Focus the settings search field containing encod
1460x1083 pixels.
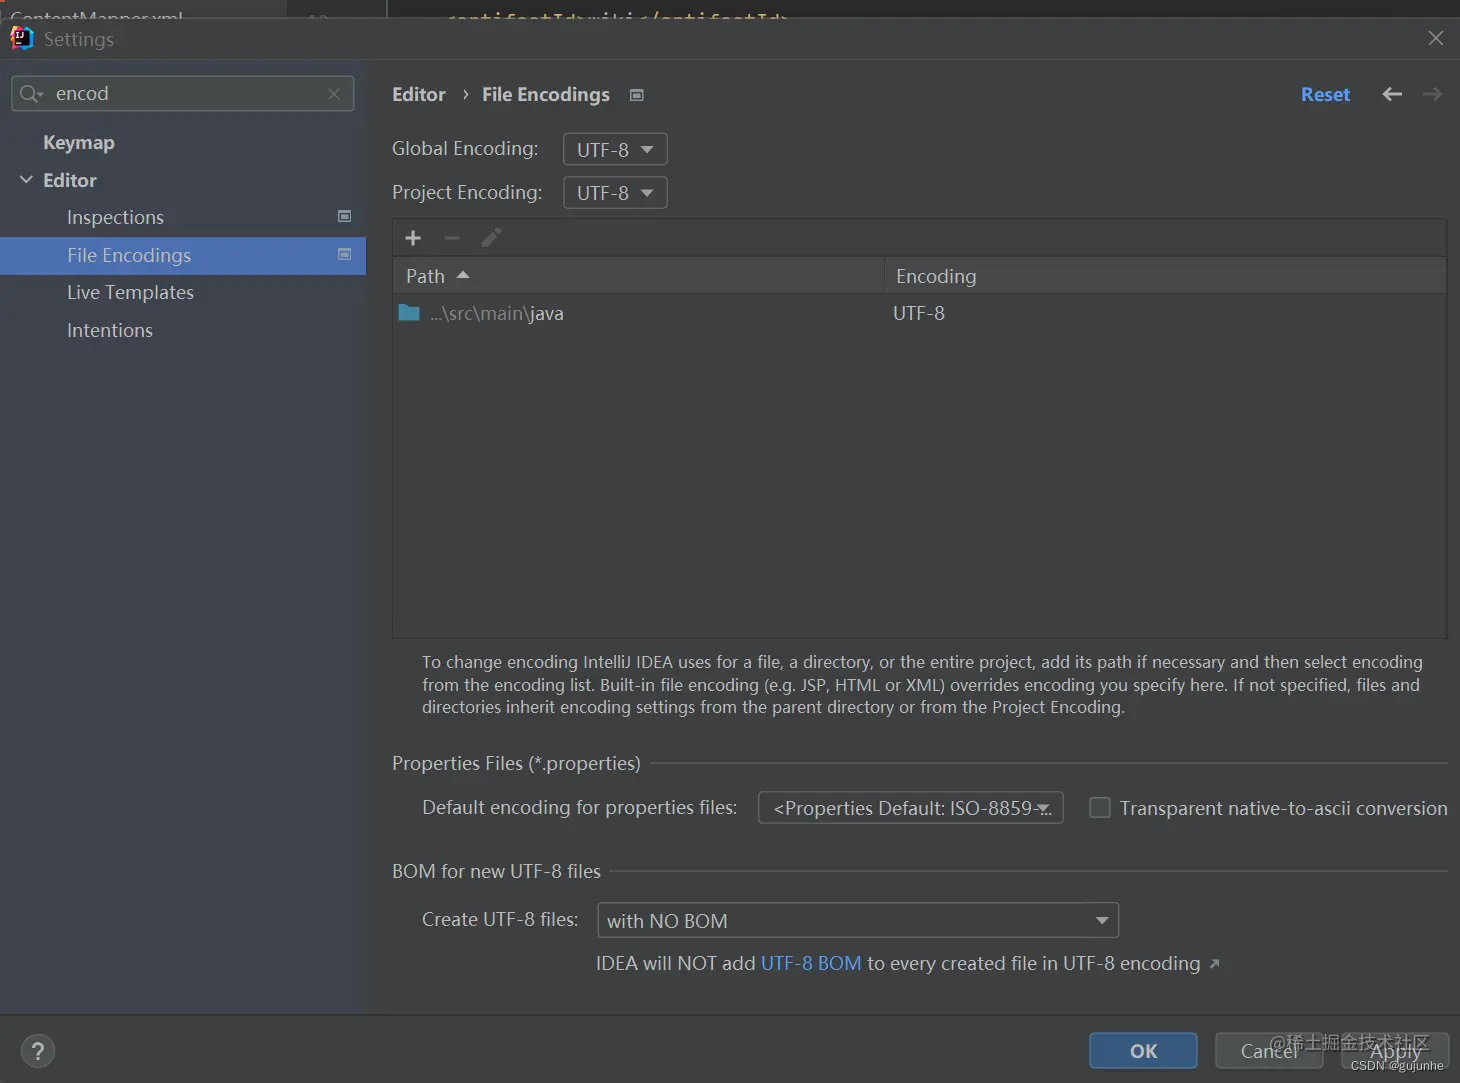[183, 93]
